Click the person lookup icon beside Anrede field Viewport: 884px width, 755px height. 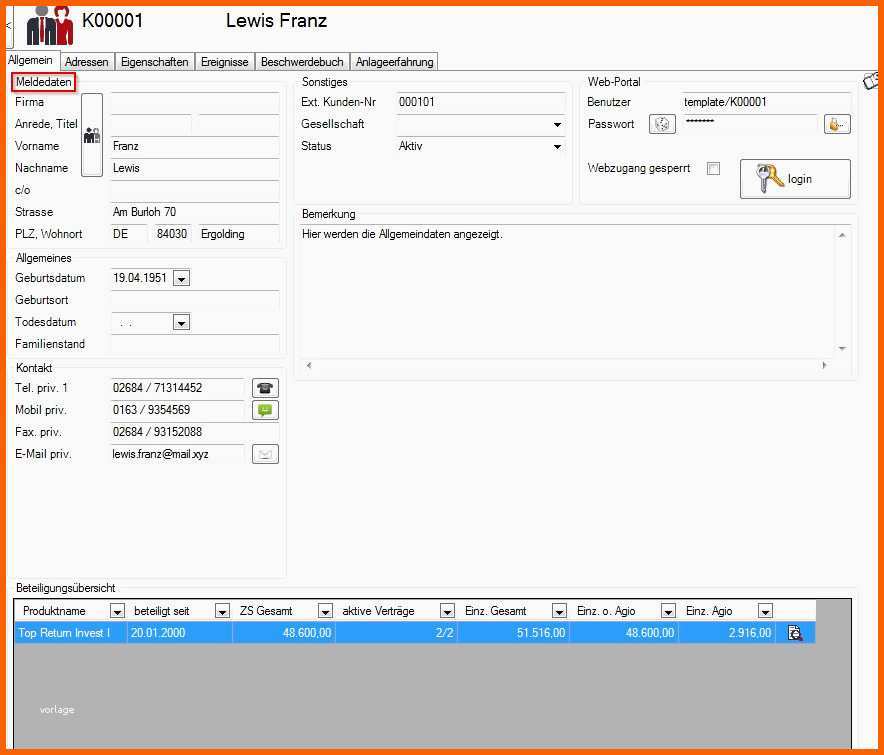(92, 135)
